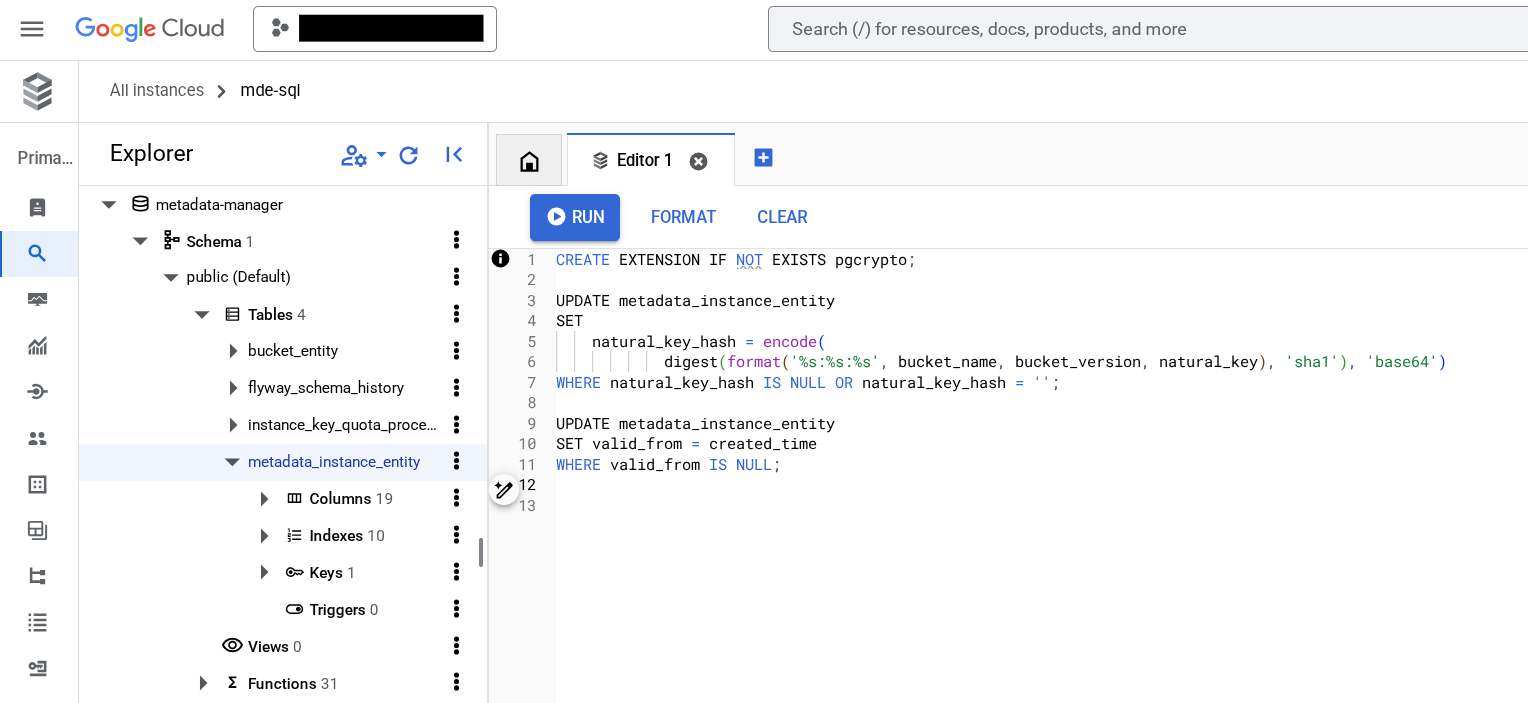This screenshot has height=703, width=1528.
Task: Open more options for Views row
Action: (x=456, y=647)
